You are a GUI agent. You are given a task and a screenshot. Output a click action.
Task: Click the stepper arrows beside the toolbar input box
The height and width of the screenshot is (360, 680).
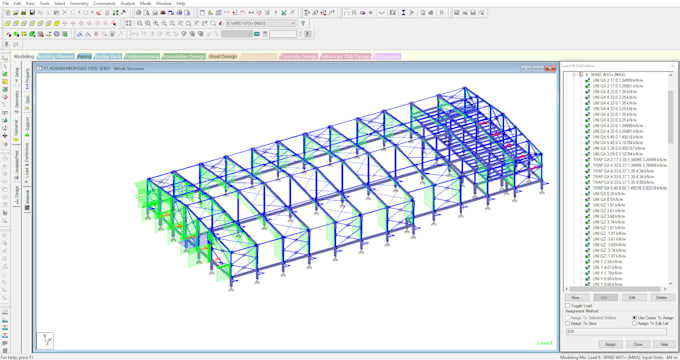300,34
